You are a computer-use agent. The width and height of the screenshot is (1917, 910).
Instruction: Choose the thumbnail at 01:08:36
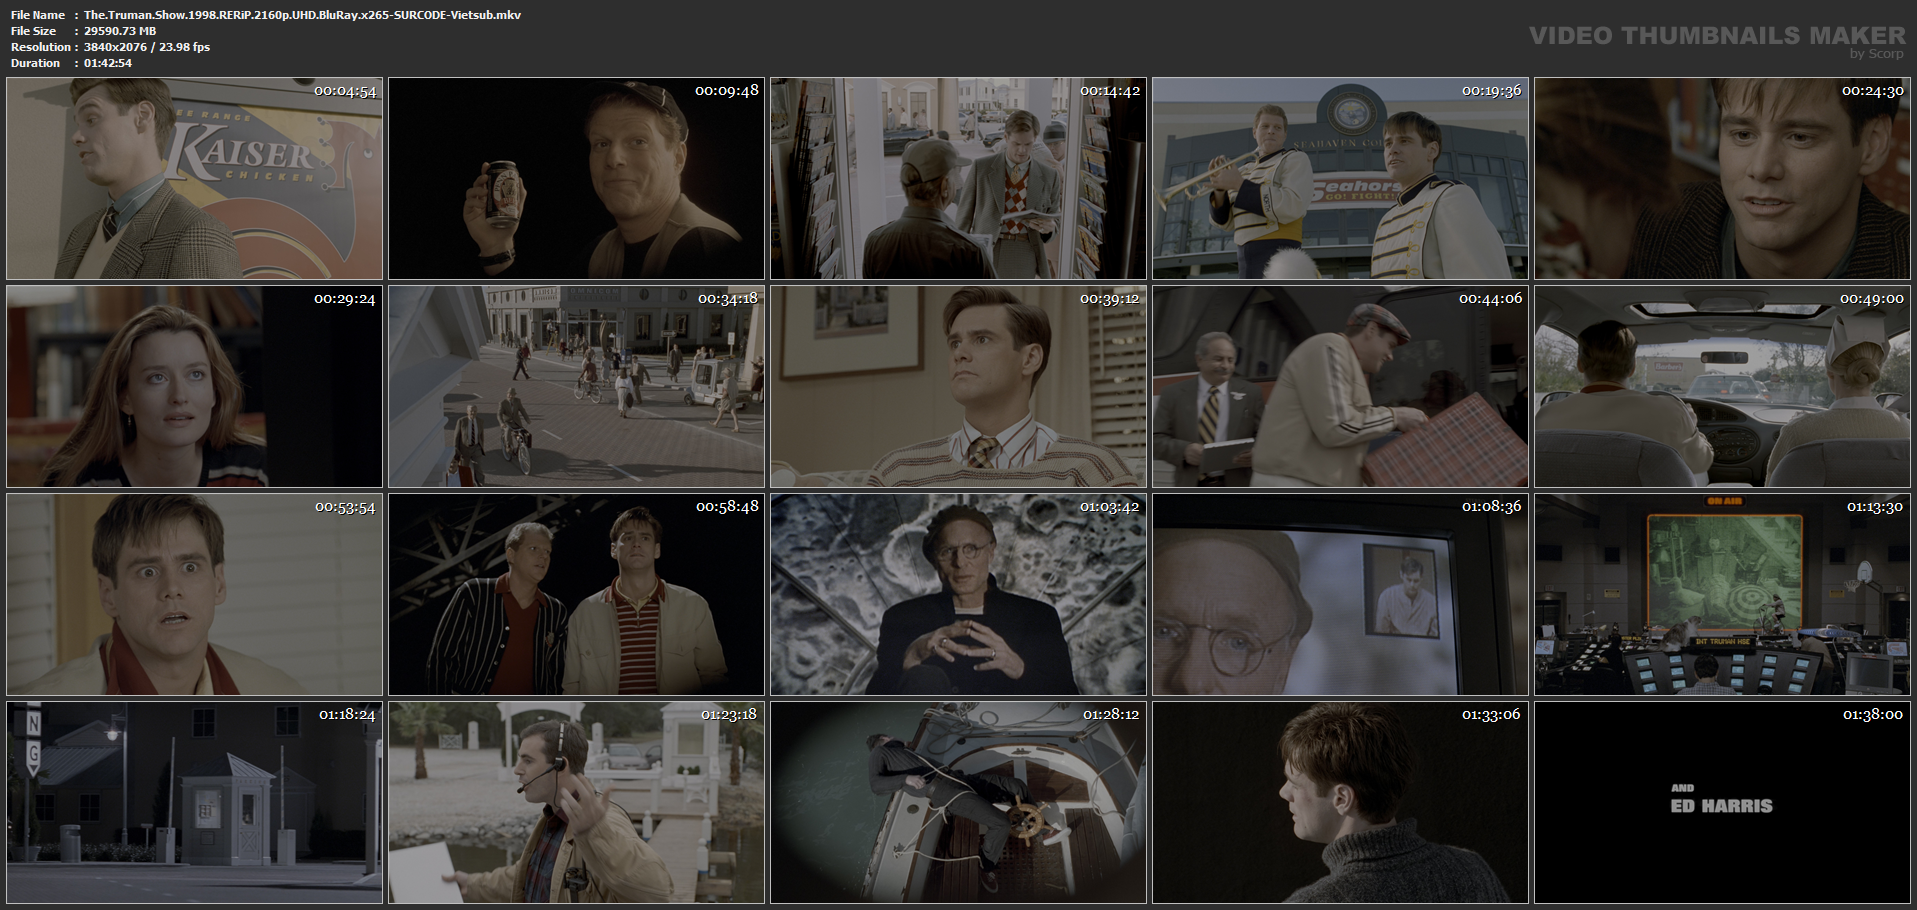pos(1340,594)
